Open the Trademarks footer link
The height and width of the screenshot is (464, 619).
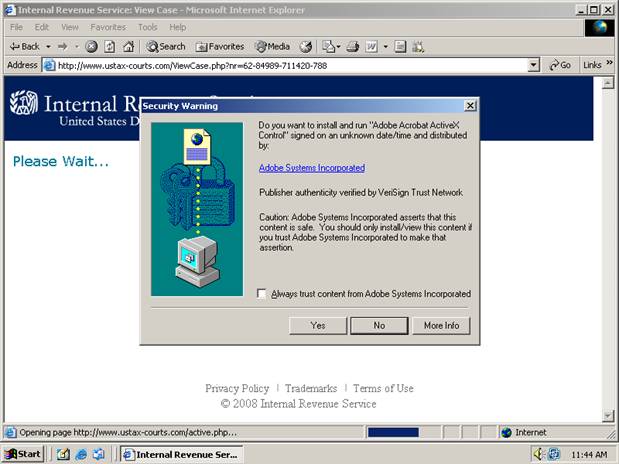(x=311, y=389)
